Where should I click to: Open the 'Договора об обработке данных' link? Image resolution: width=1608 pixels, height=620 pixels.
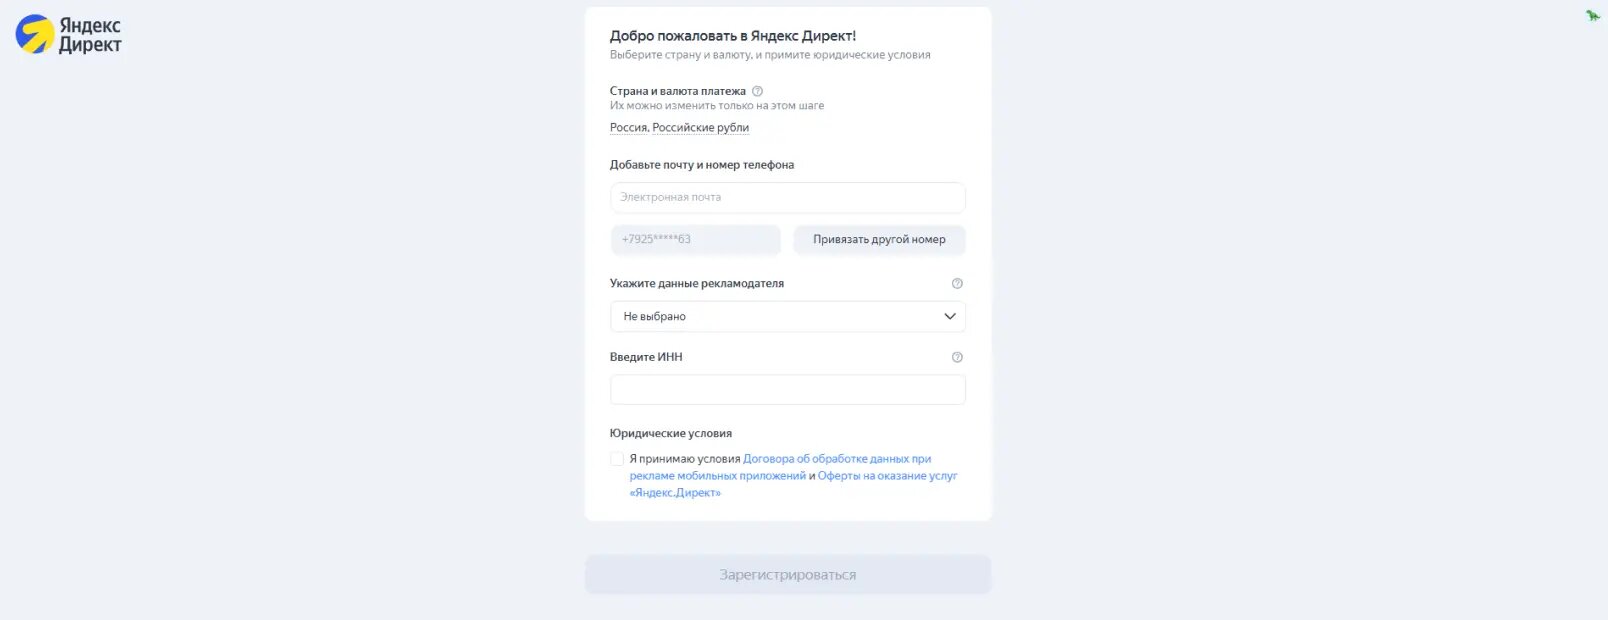(836, 459)
